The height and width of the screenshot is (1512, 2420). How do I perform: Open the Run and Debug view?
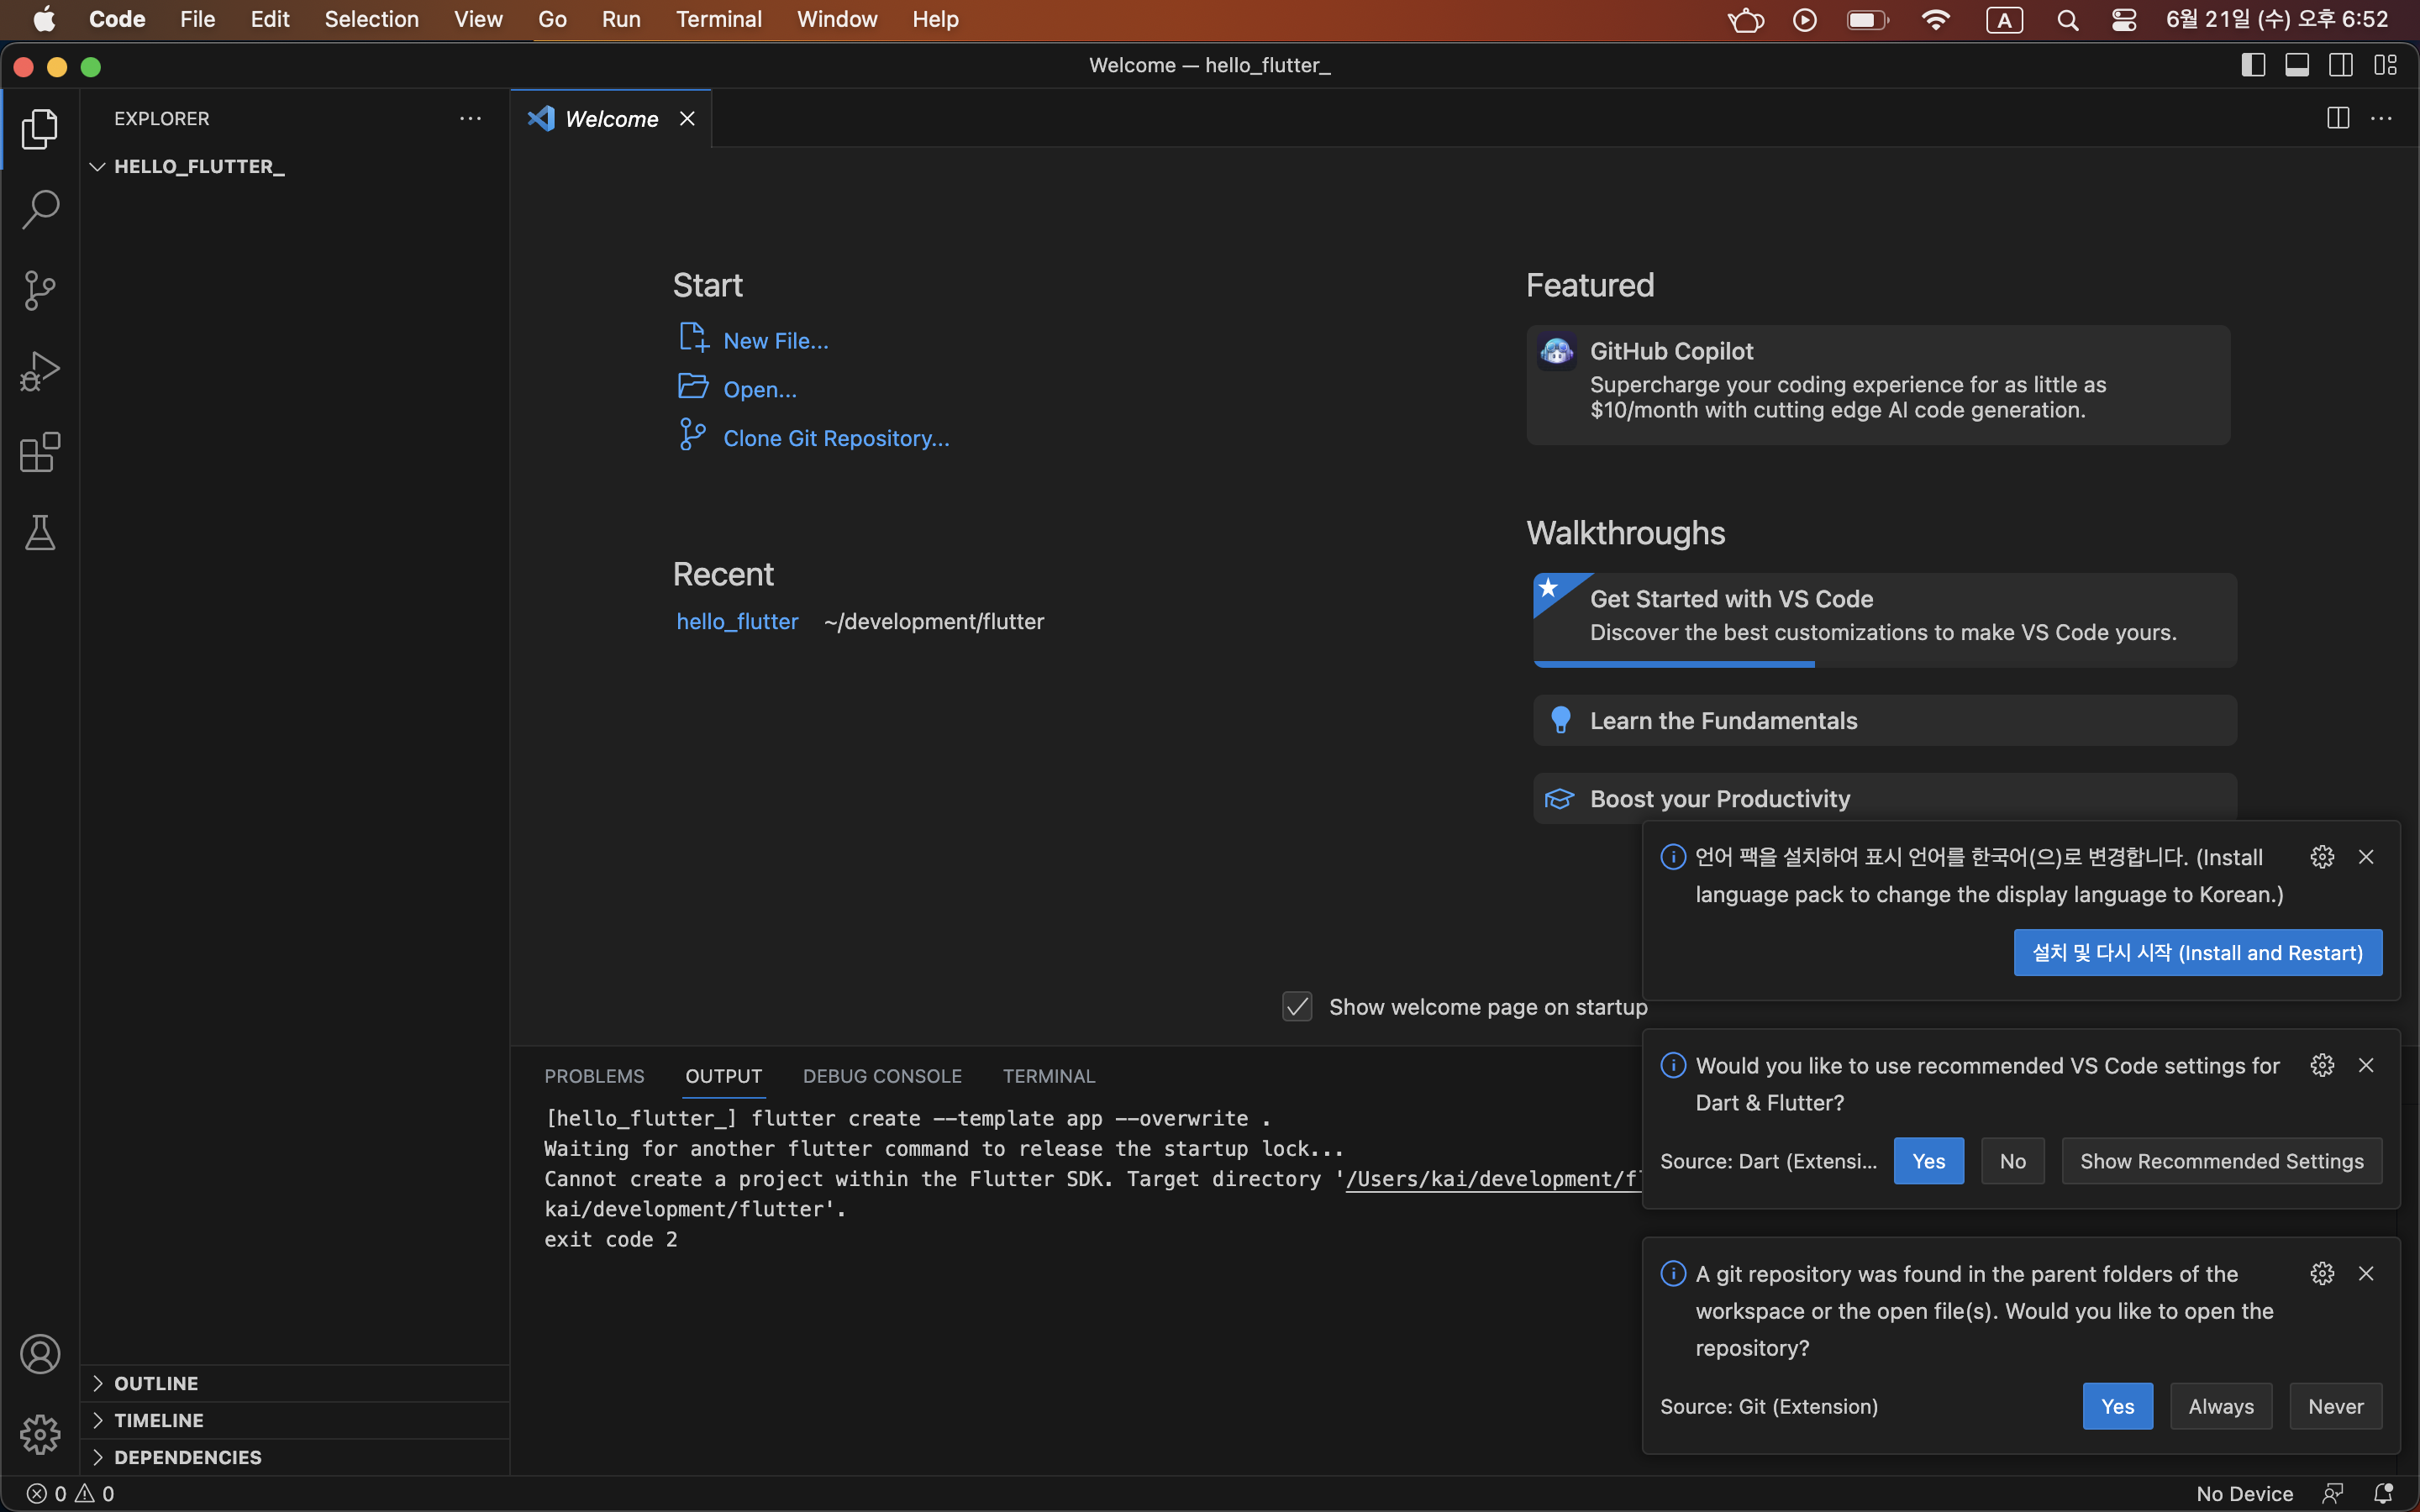click(40, 372)
